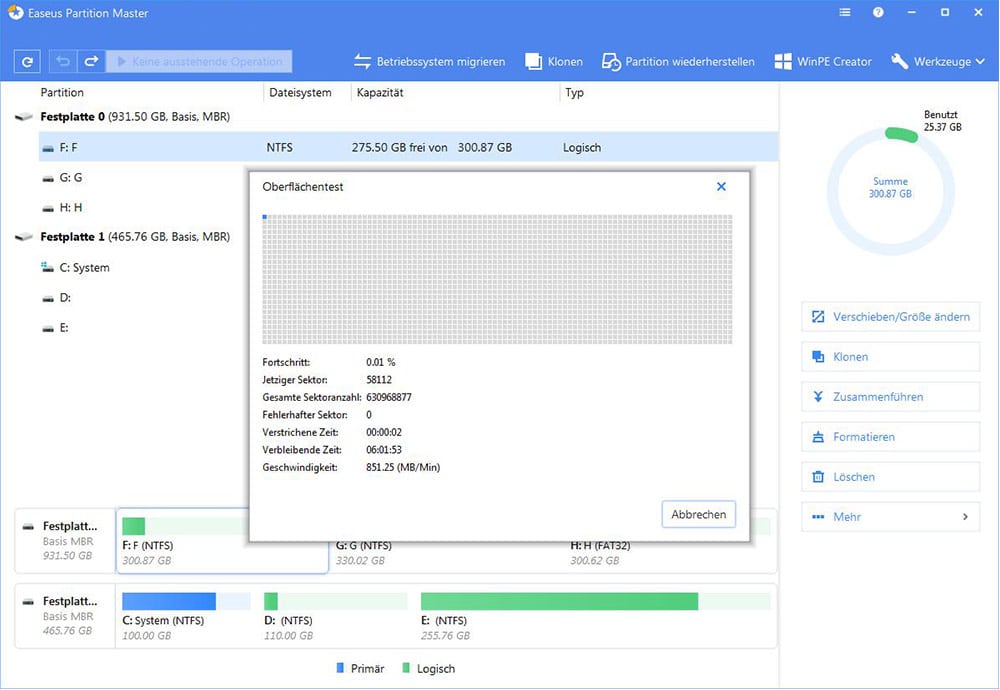Open Partition wiederherstellen
Screen dimensions: 1000x690
[678, 62]
